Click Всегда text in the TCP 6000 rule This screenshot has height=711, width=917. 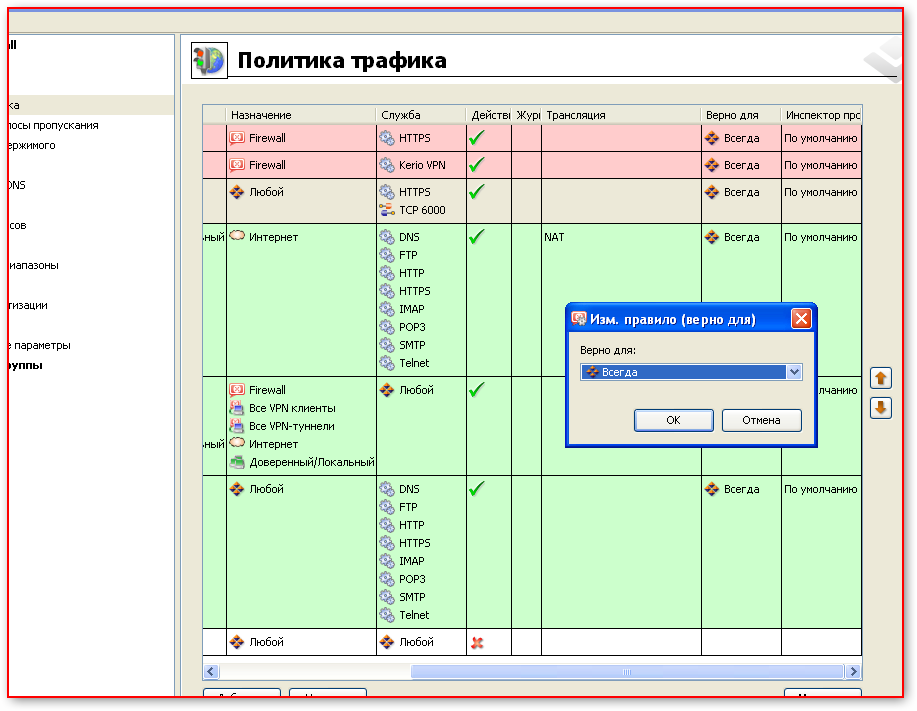742,192
